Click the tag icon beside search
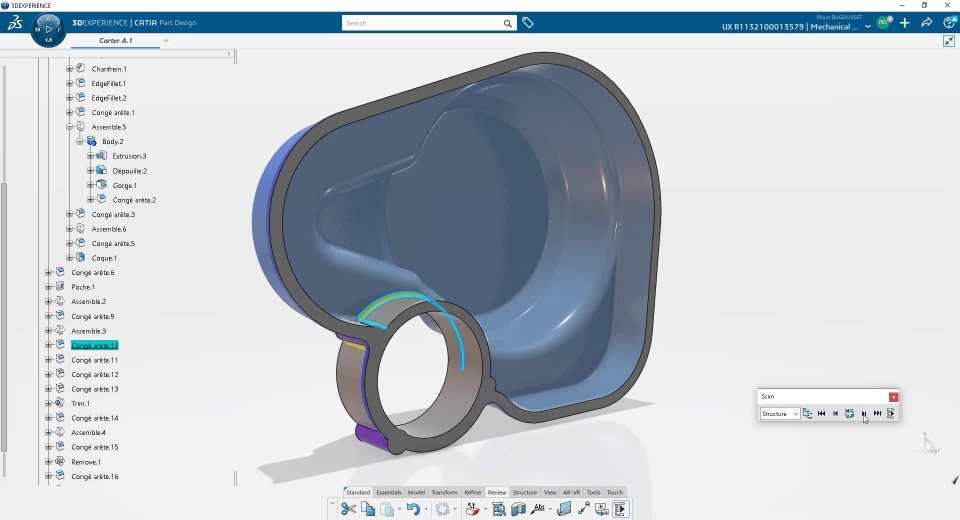Viewport: 960px width, 520px height. click(x=528, y=23)
